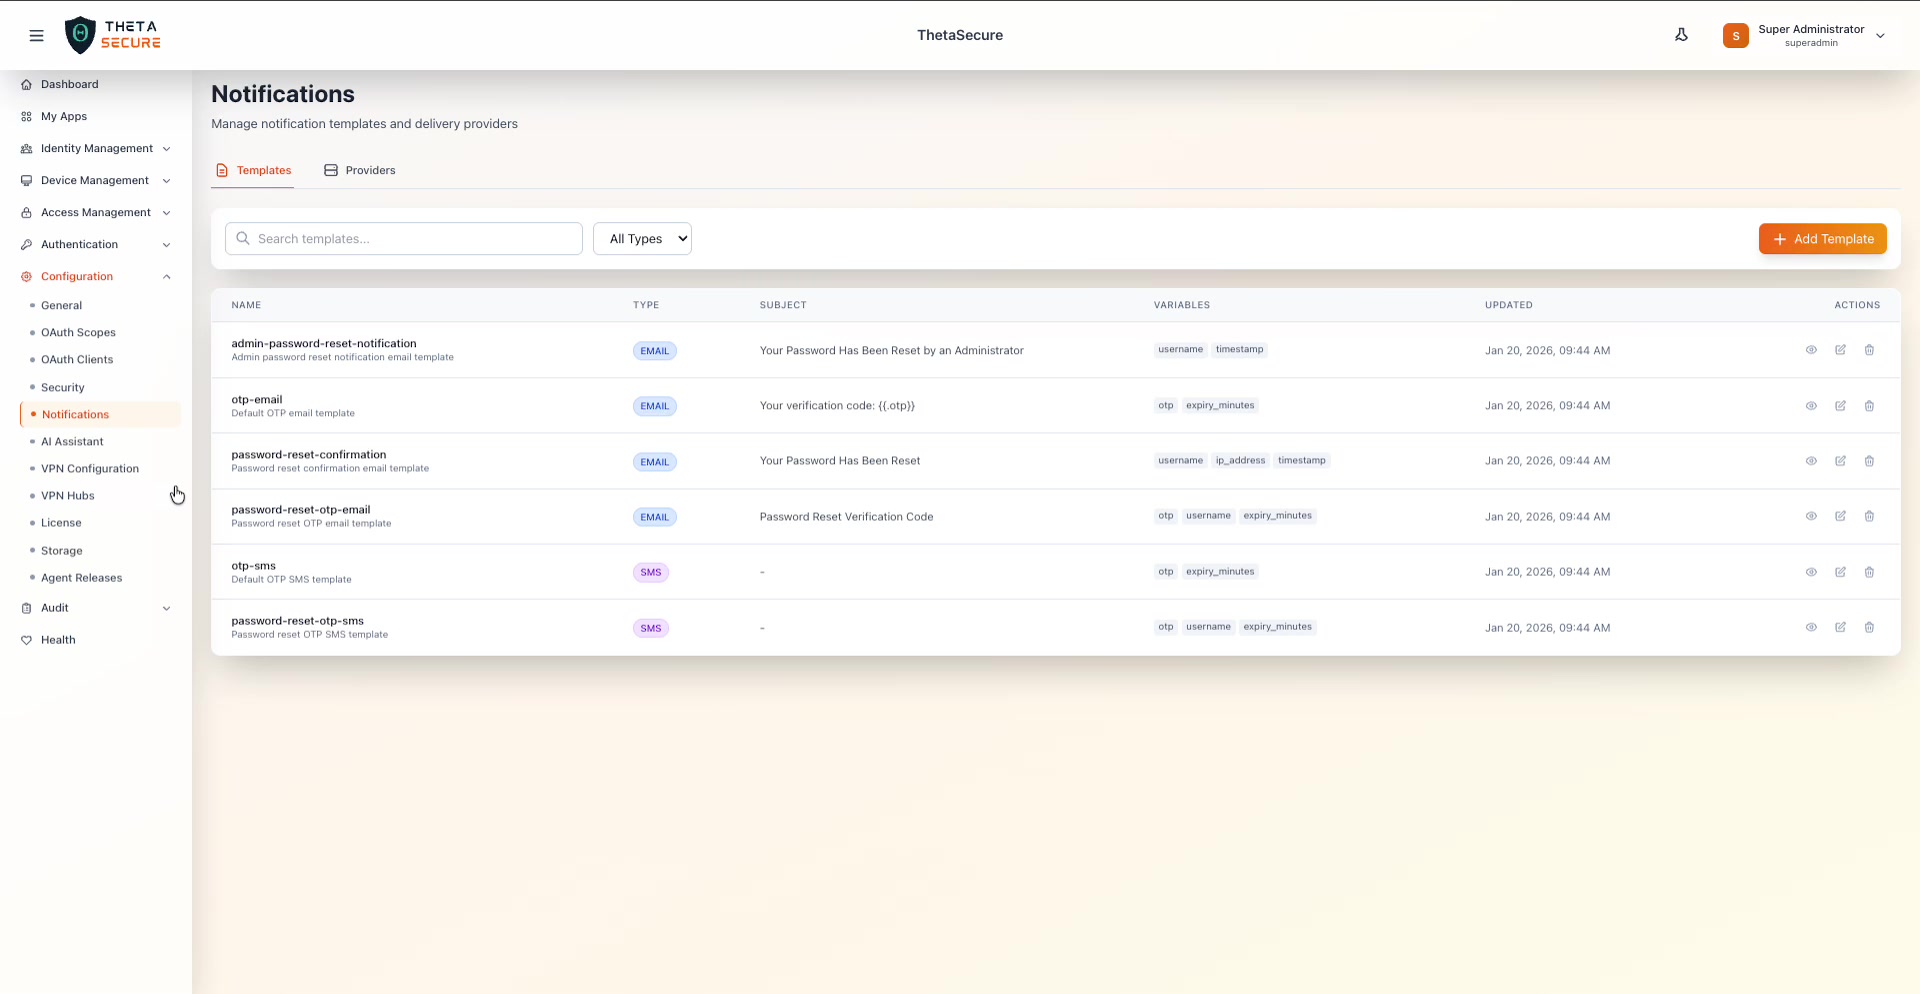The width and height of the screenshot is (1920, 994).
Task: Delete the otp-sms template using trash icon
Action: click(1870, 572)
